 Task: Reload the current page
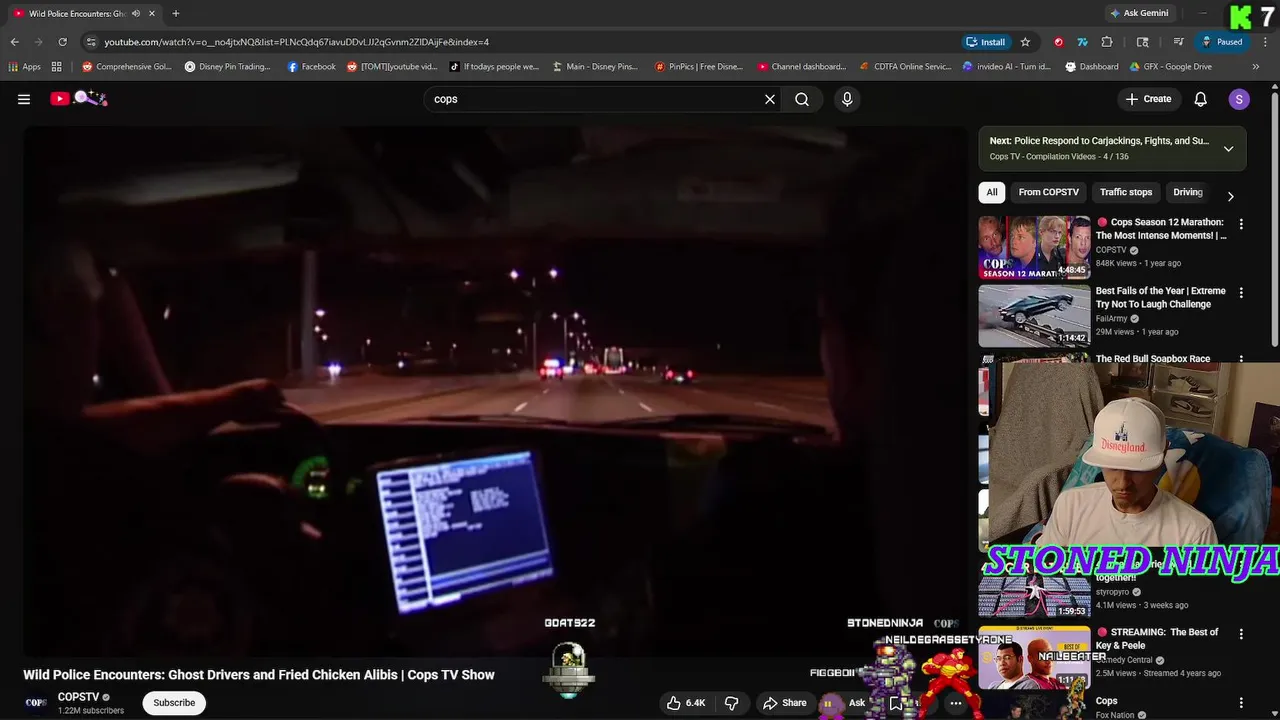pos(62,42)
